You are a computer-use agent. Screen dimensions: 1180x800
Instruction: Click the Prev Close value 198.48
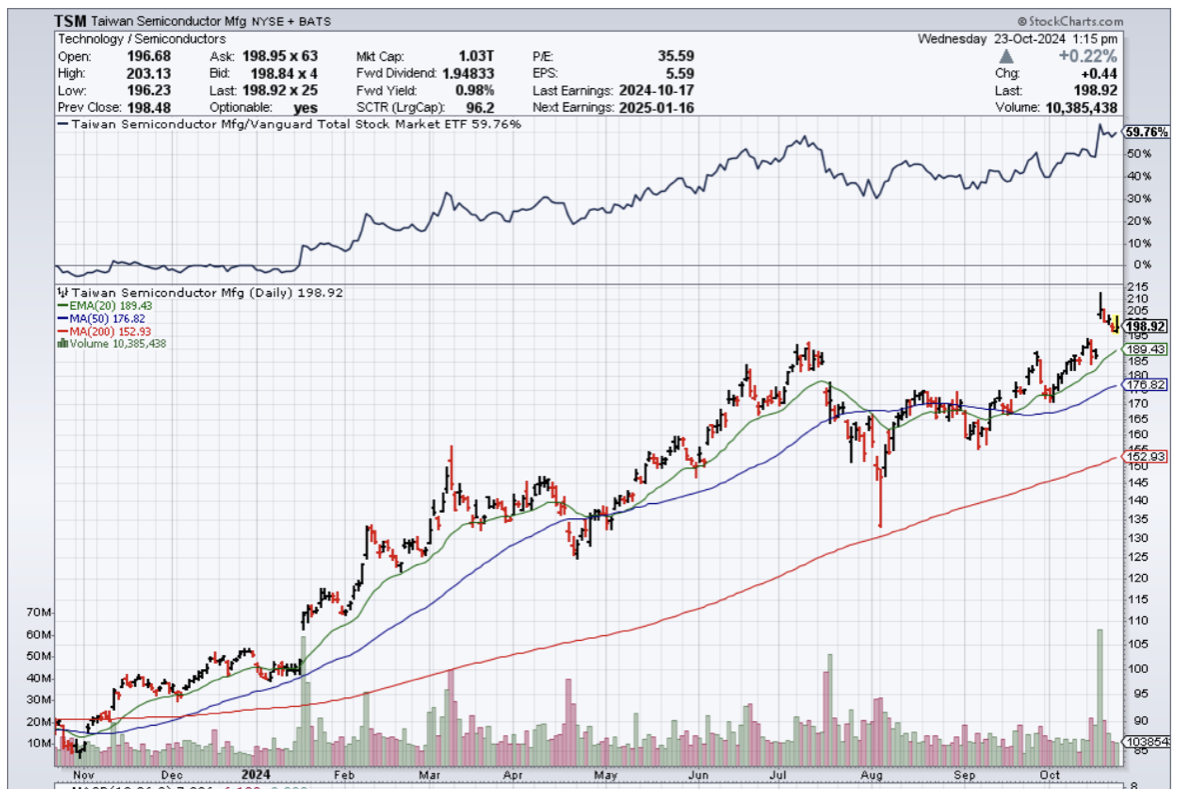(x=148, y=108)
